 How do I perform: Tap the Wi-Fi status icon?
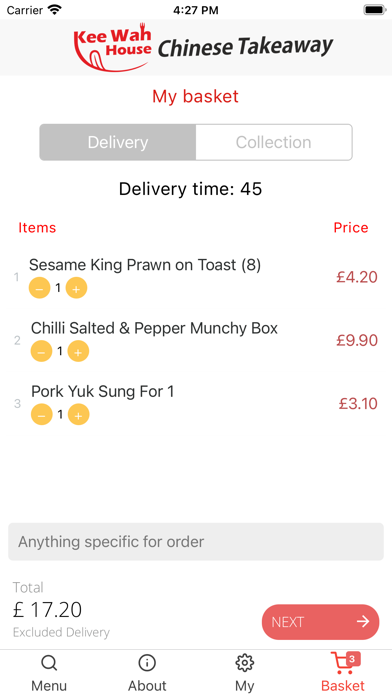pos(55,10)
